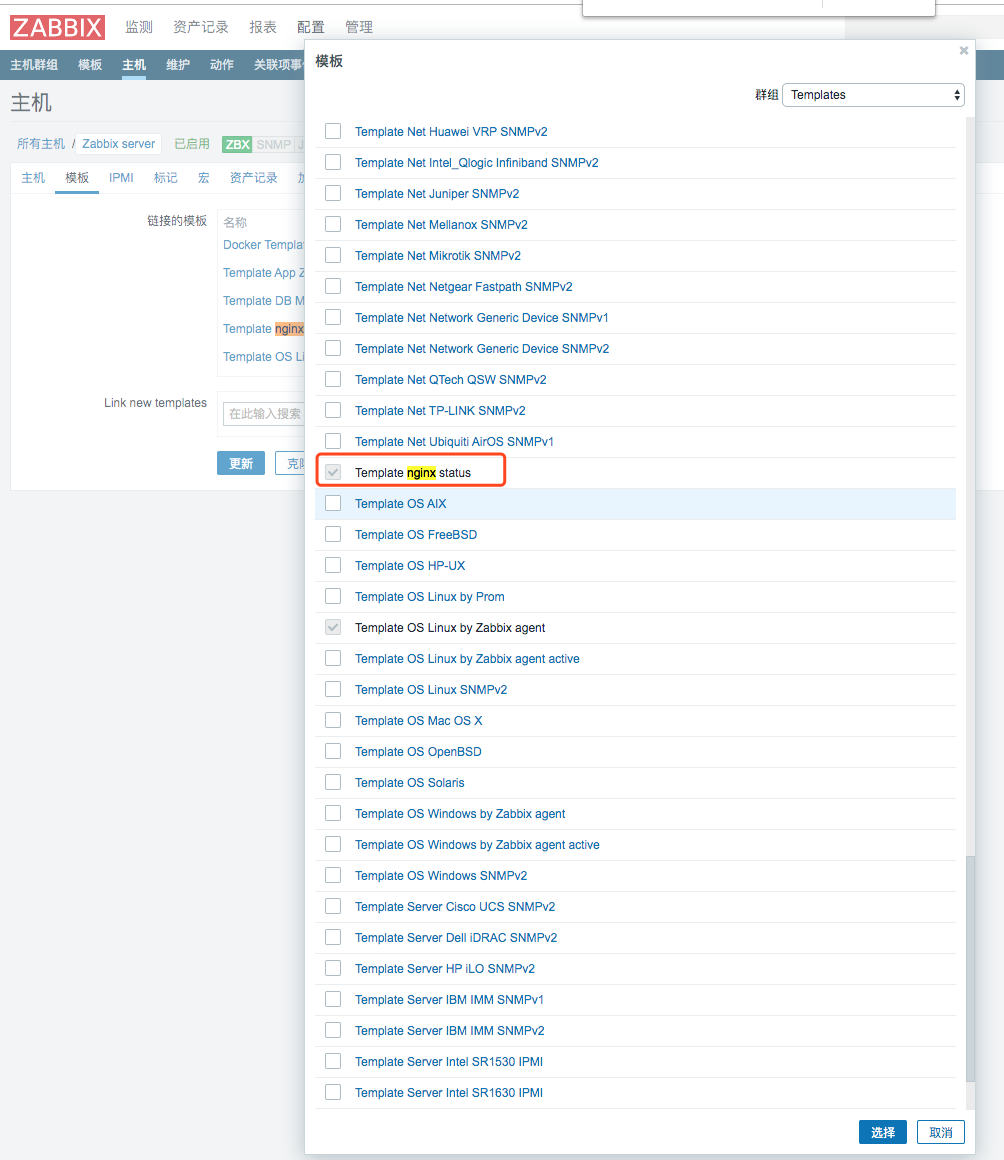
Task: Click the Link new templates search field
Action: tap(264, 414)
